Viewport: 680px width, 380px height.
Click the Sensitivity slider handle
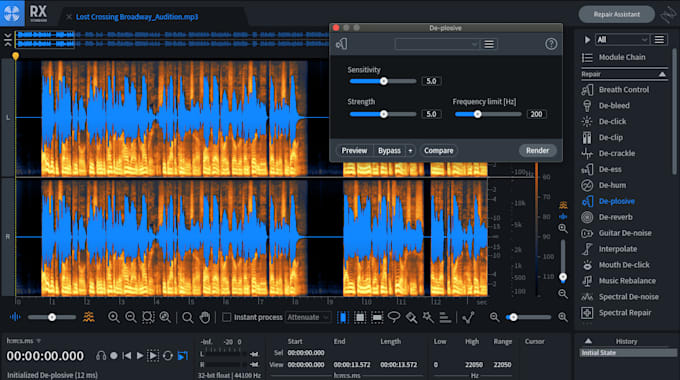[x=383, y=81]
